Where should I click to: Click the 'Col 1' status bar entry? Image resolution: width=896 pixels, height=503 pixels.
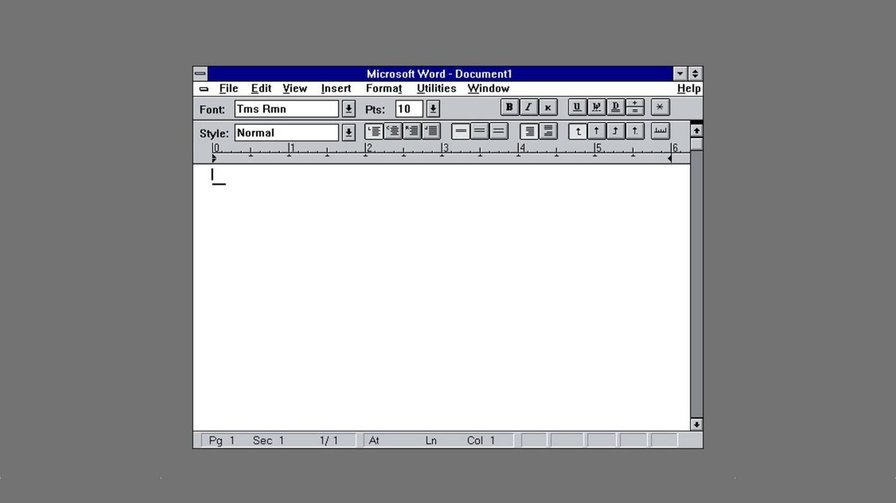click(481, 441)
